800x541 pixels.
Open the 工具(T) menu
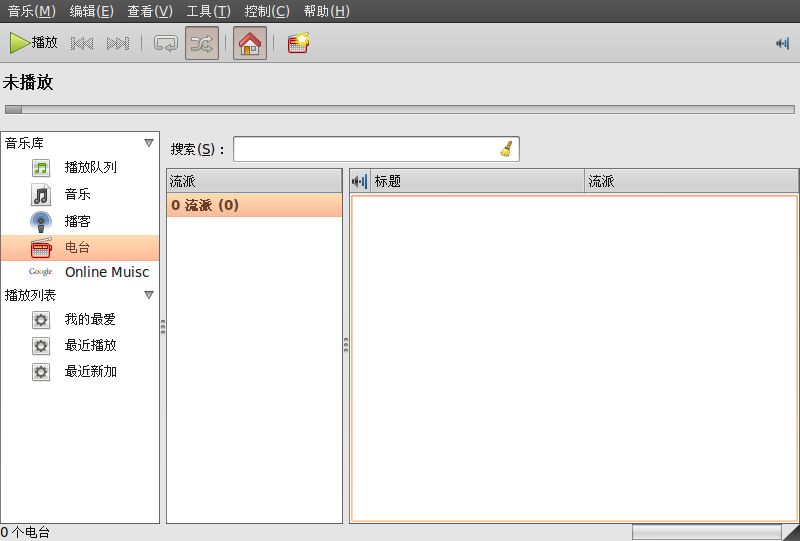coord(208,11)
